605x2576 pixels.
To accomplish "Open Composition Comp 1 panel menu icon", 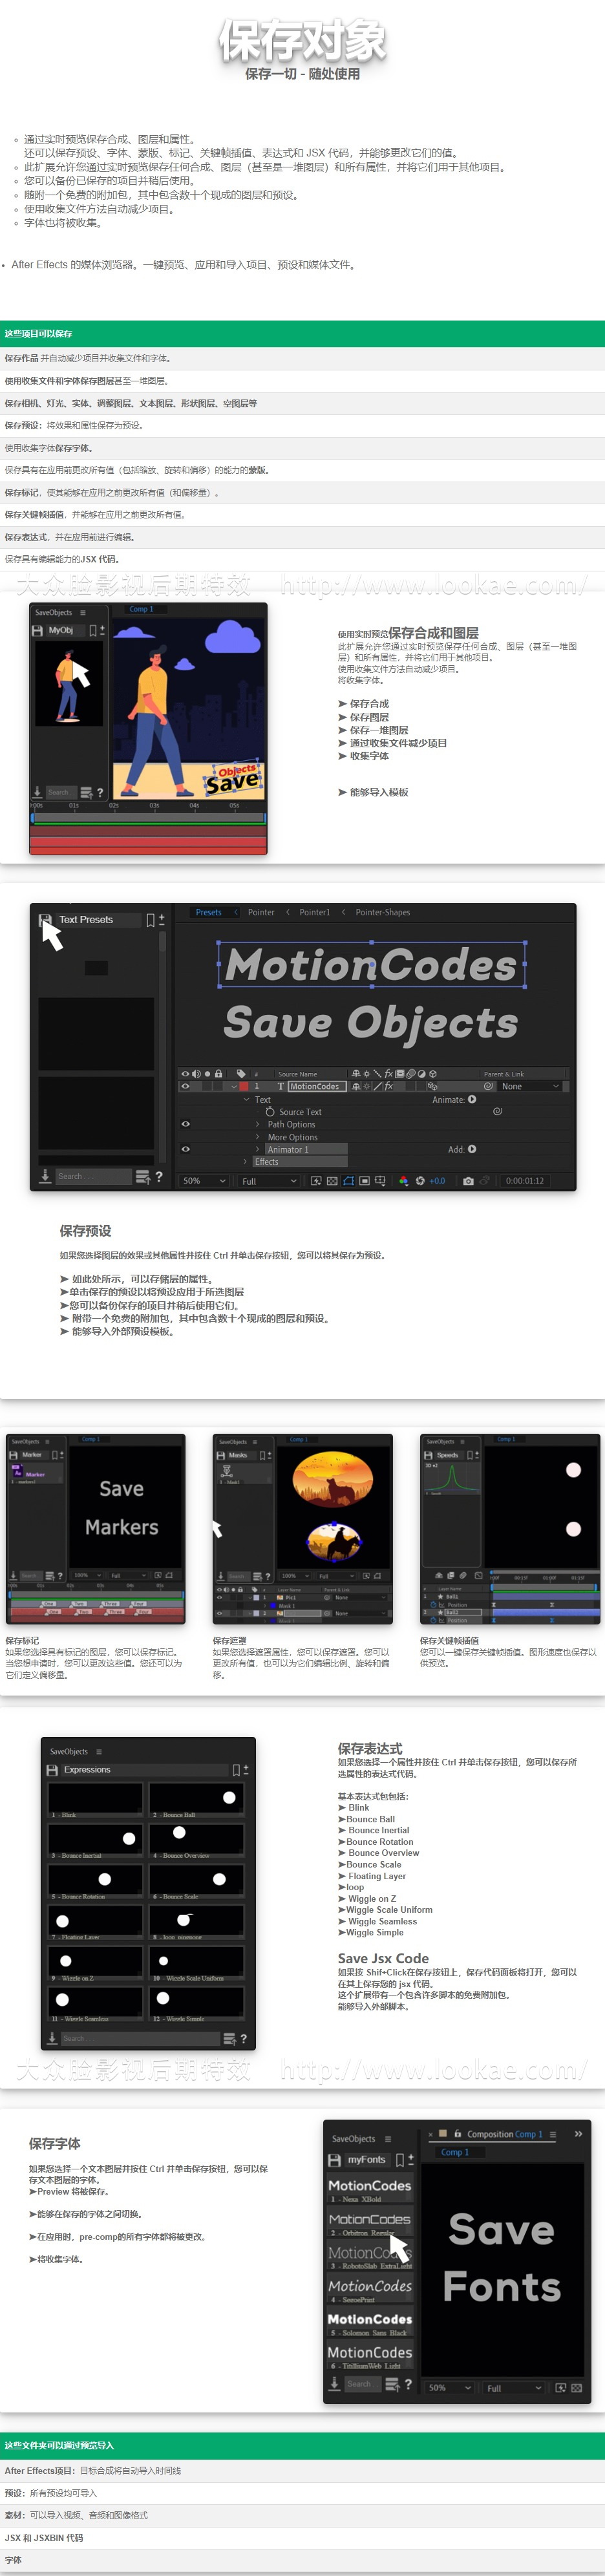I will [x=553, y=2134].
